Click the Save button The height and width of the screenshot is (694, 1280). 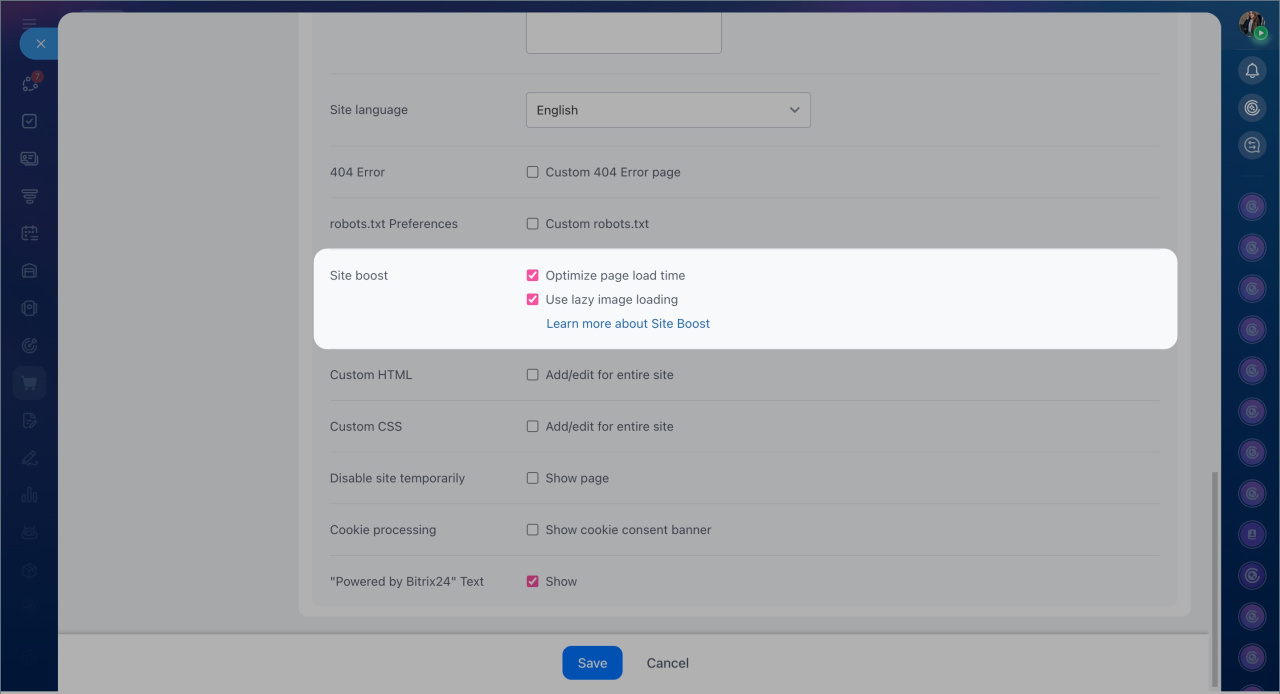pyautogui.click(x=592, y=663)
